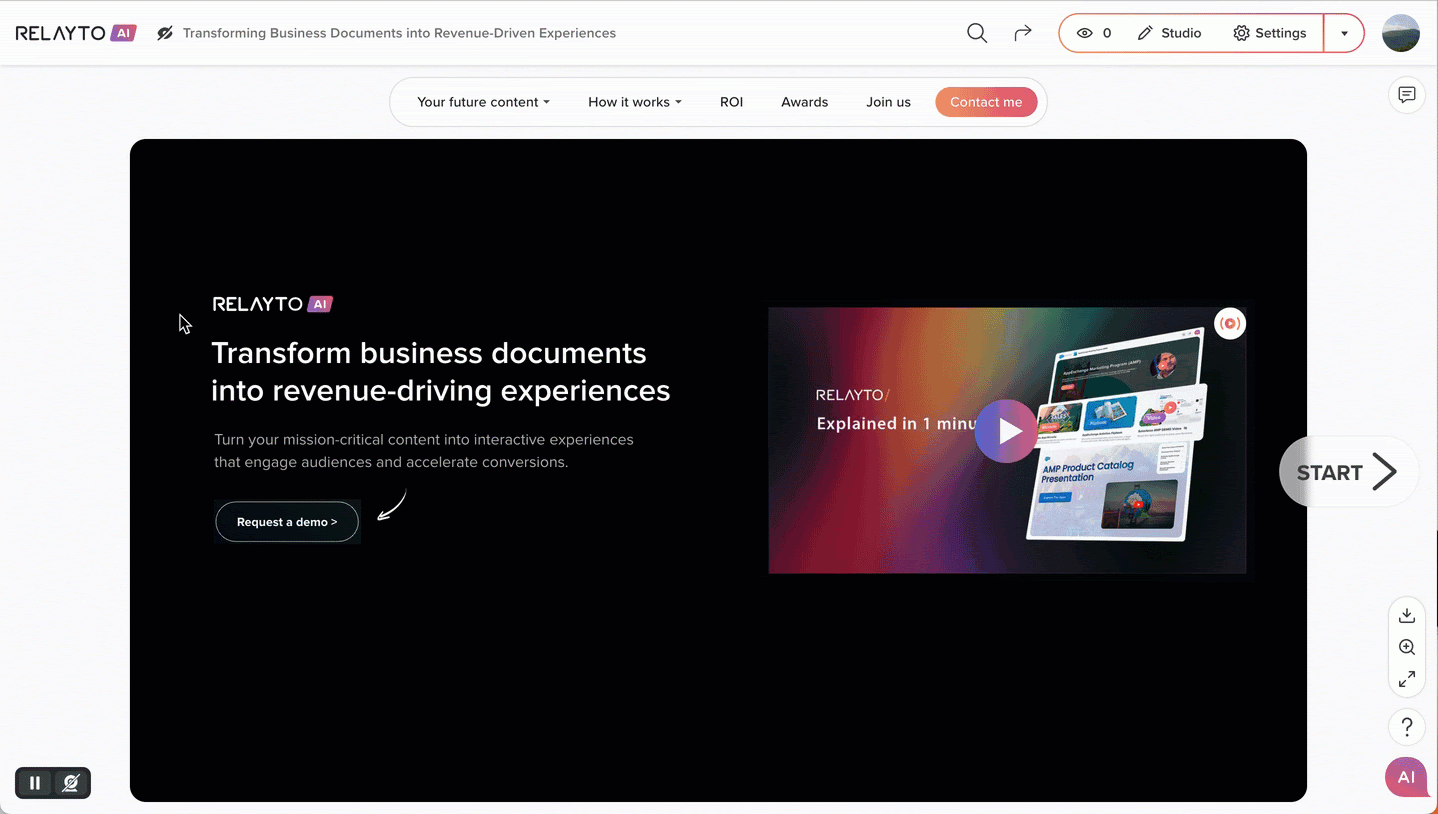The width and height of the screenshot is (1438, 814).
Task: Toggle the disabled webcam button
Action: tap(71, 783)
